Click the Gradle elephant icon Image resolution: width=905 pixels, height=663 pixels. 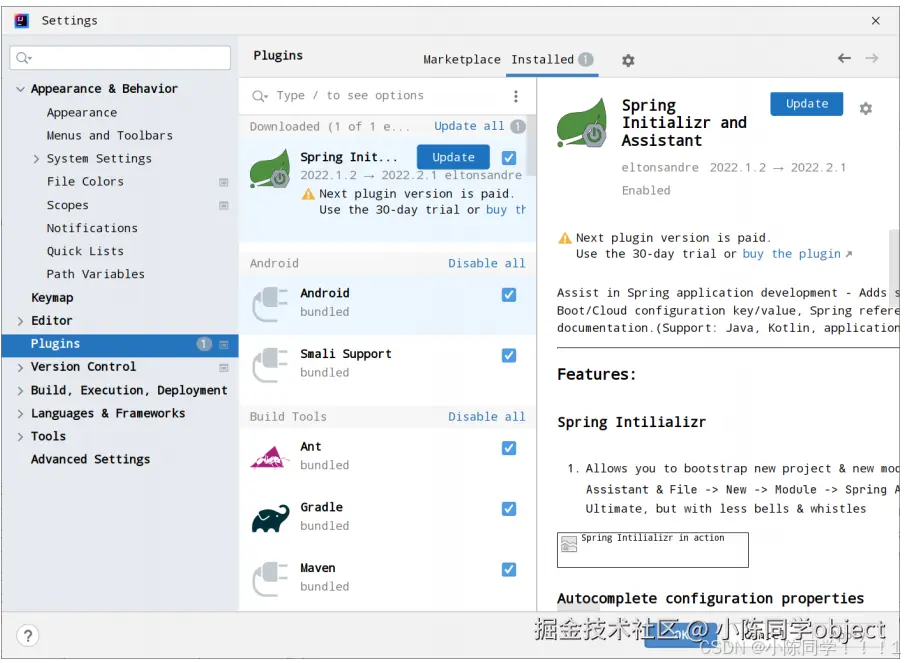tap(270, 518)
